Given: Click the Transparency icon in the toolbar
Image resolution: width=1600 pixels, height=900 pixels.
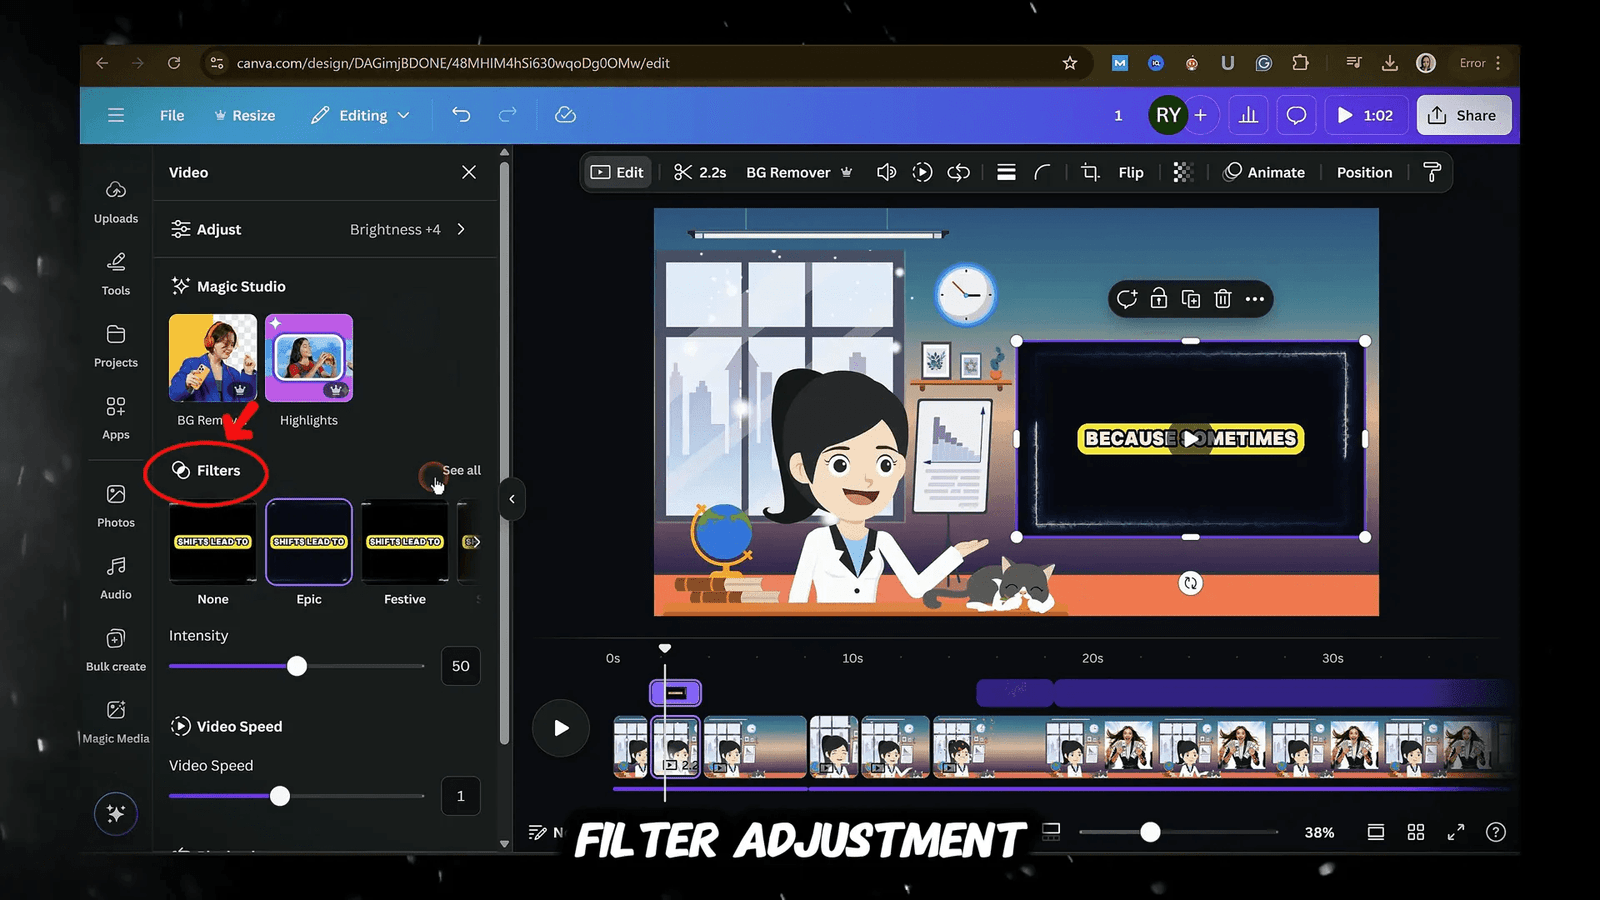Looking at the screenshot, I should (x=1183, y=172).
